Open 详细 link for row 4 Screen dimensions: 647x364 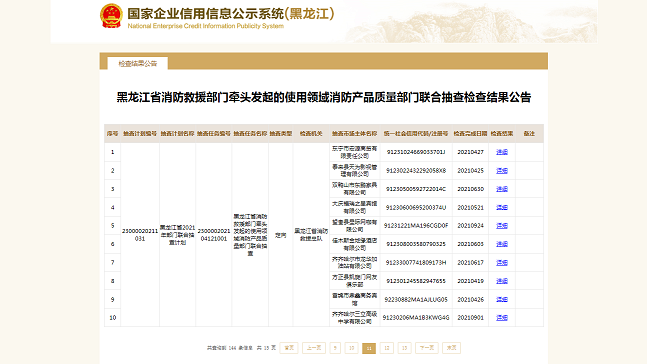tap(502, 207)
